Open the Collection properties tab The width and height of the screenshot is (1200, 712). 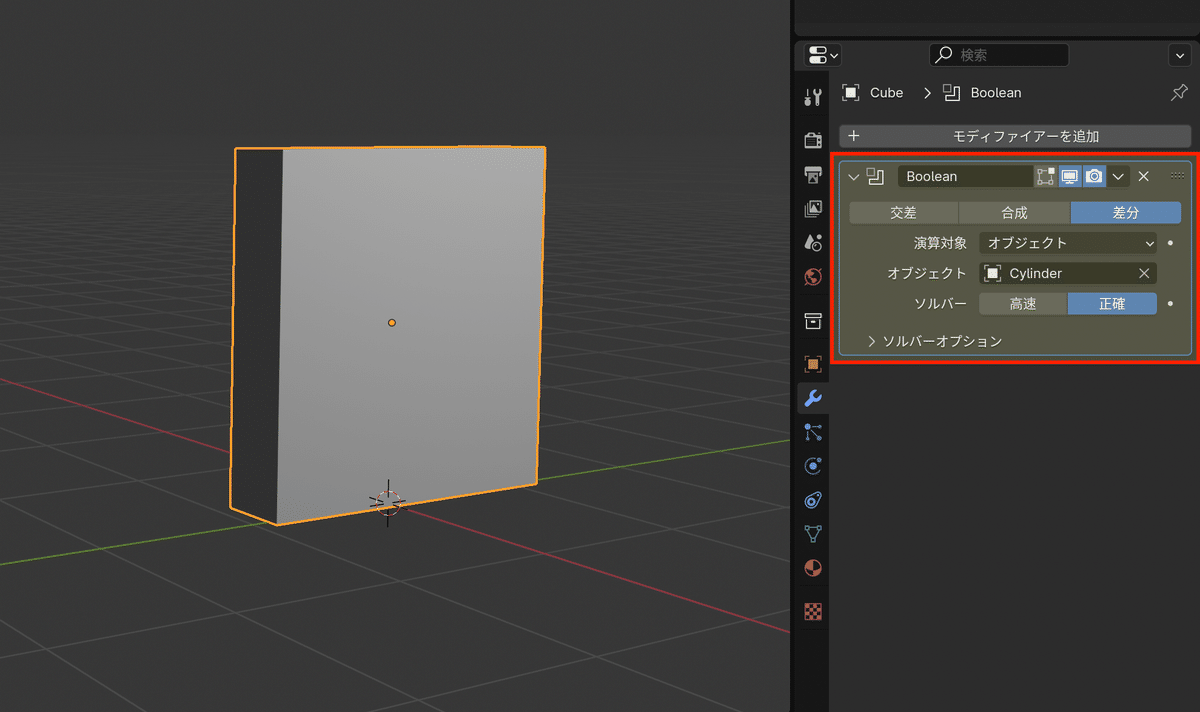tap(813, 320)
